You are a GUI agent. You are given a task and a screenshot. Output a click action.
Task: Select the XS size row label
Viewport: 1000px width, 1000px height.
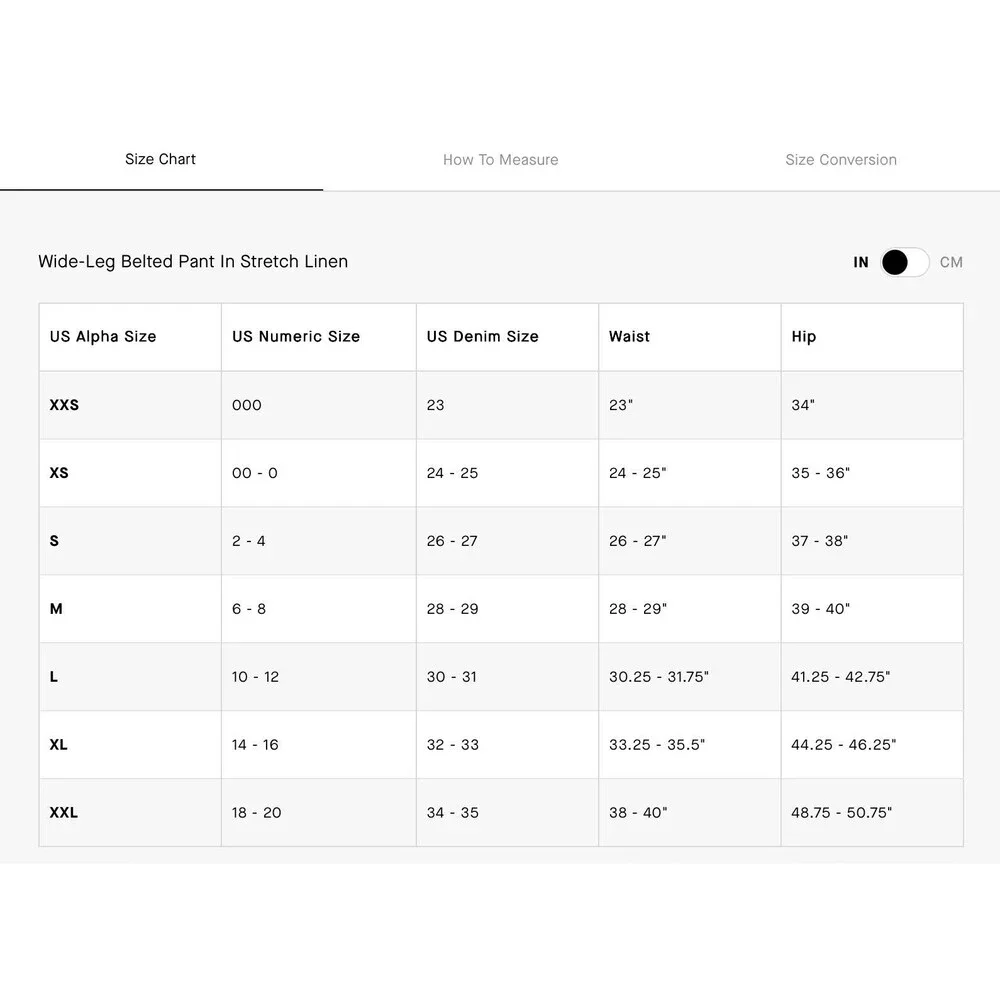click(x=59, y=473)
